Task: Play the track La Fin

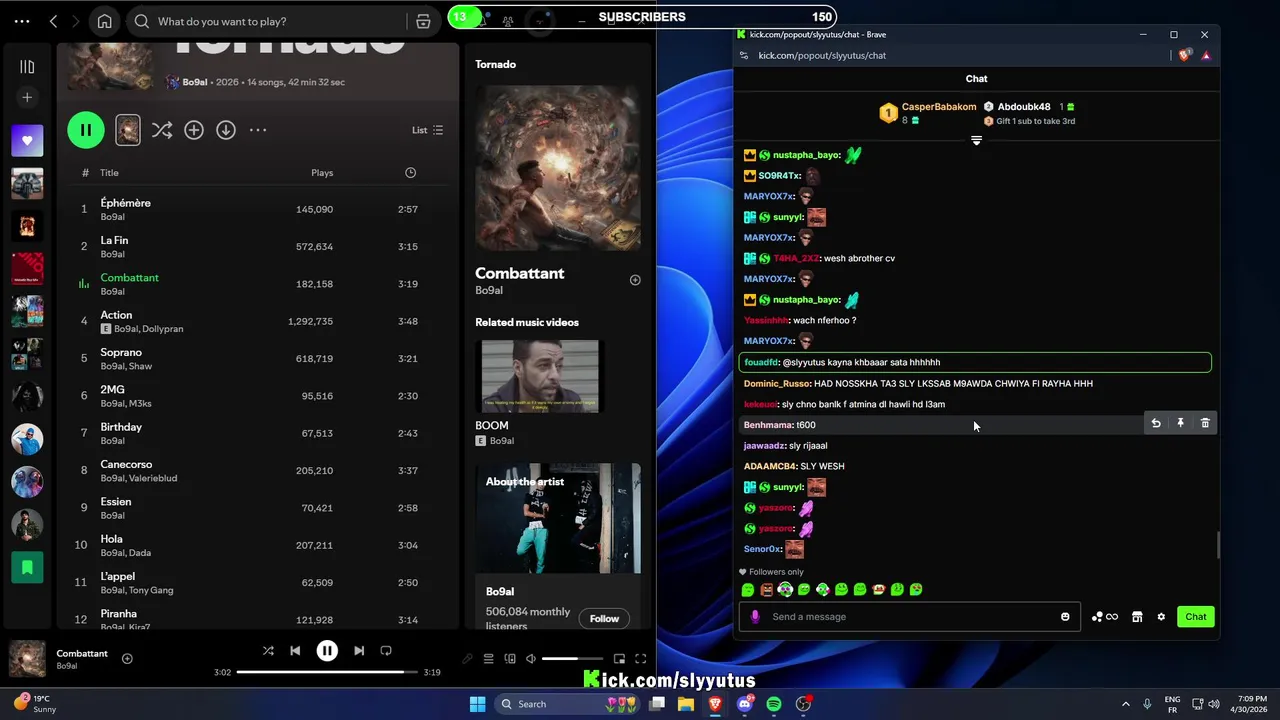Action: (114, 240)
